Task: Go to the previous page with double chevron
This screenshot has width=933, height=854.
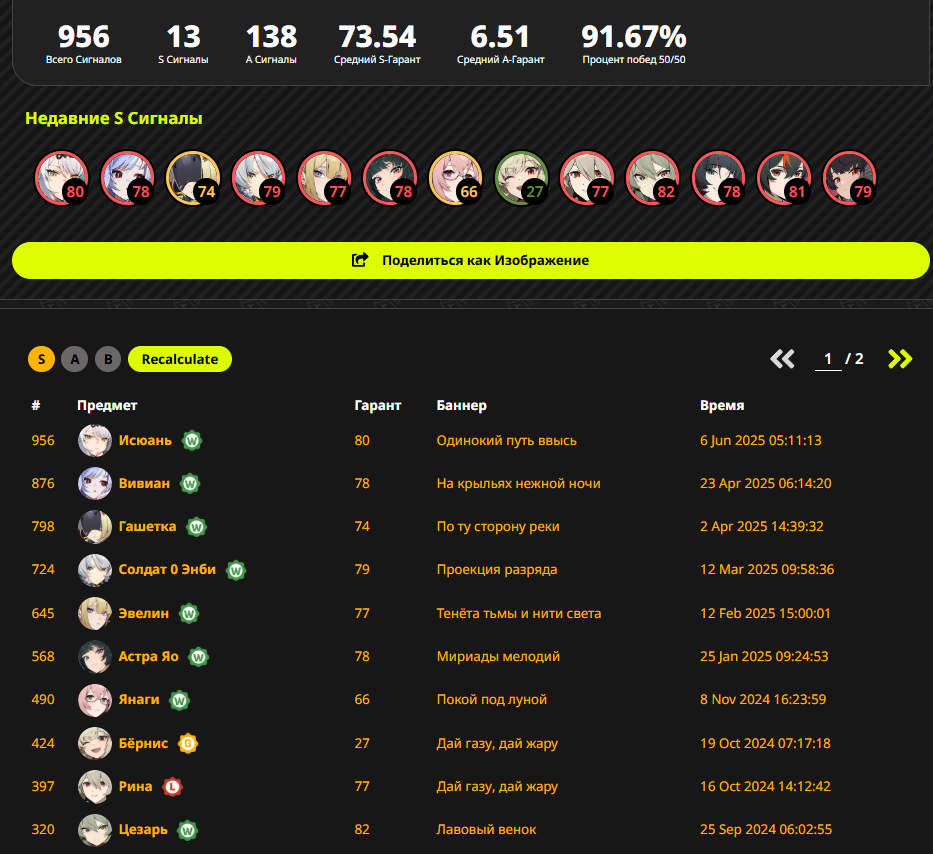Action: (782, 359)
